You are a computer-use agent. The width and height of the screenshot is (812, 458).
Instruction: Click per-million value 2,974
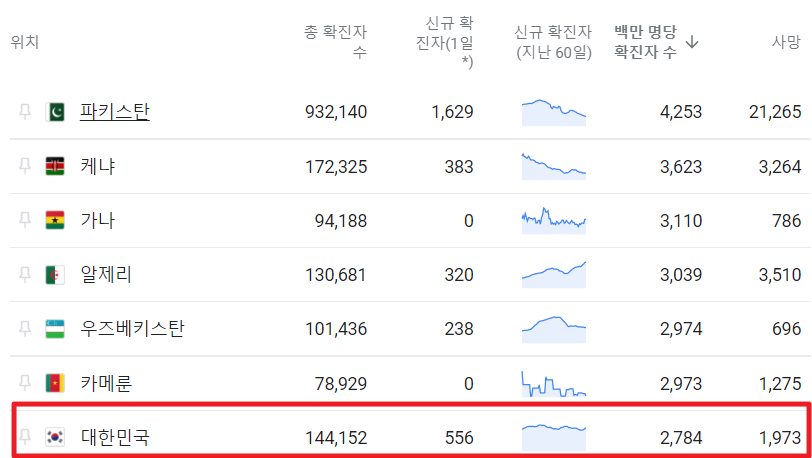[681, 329]
